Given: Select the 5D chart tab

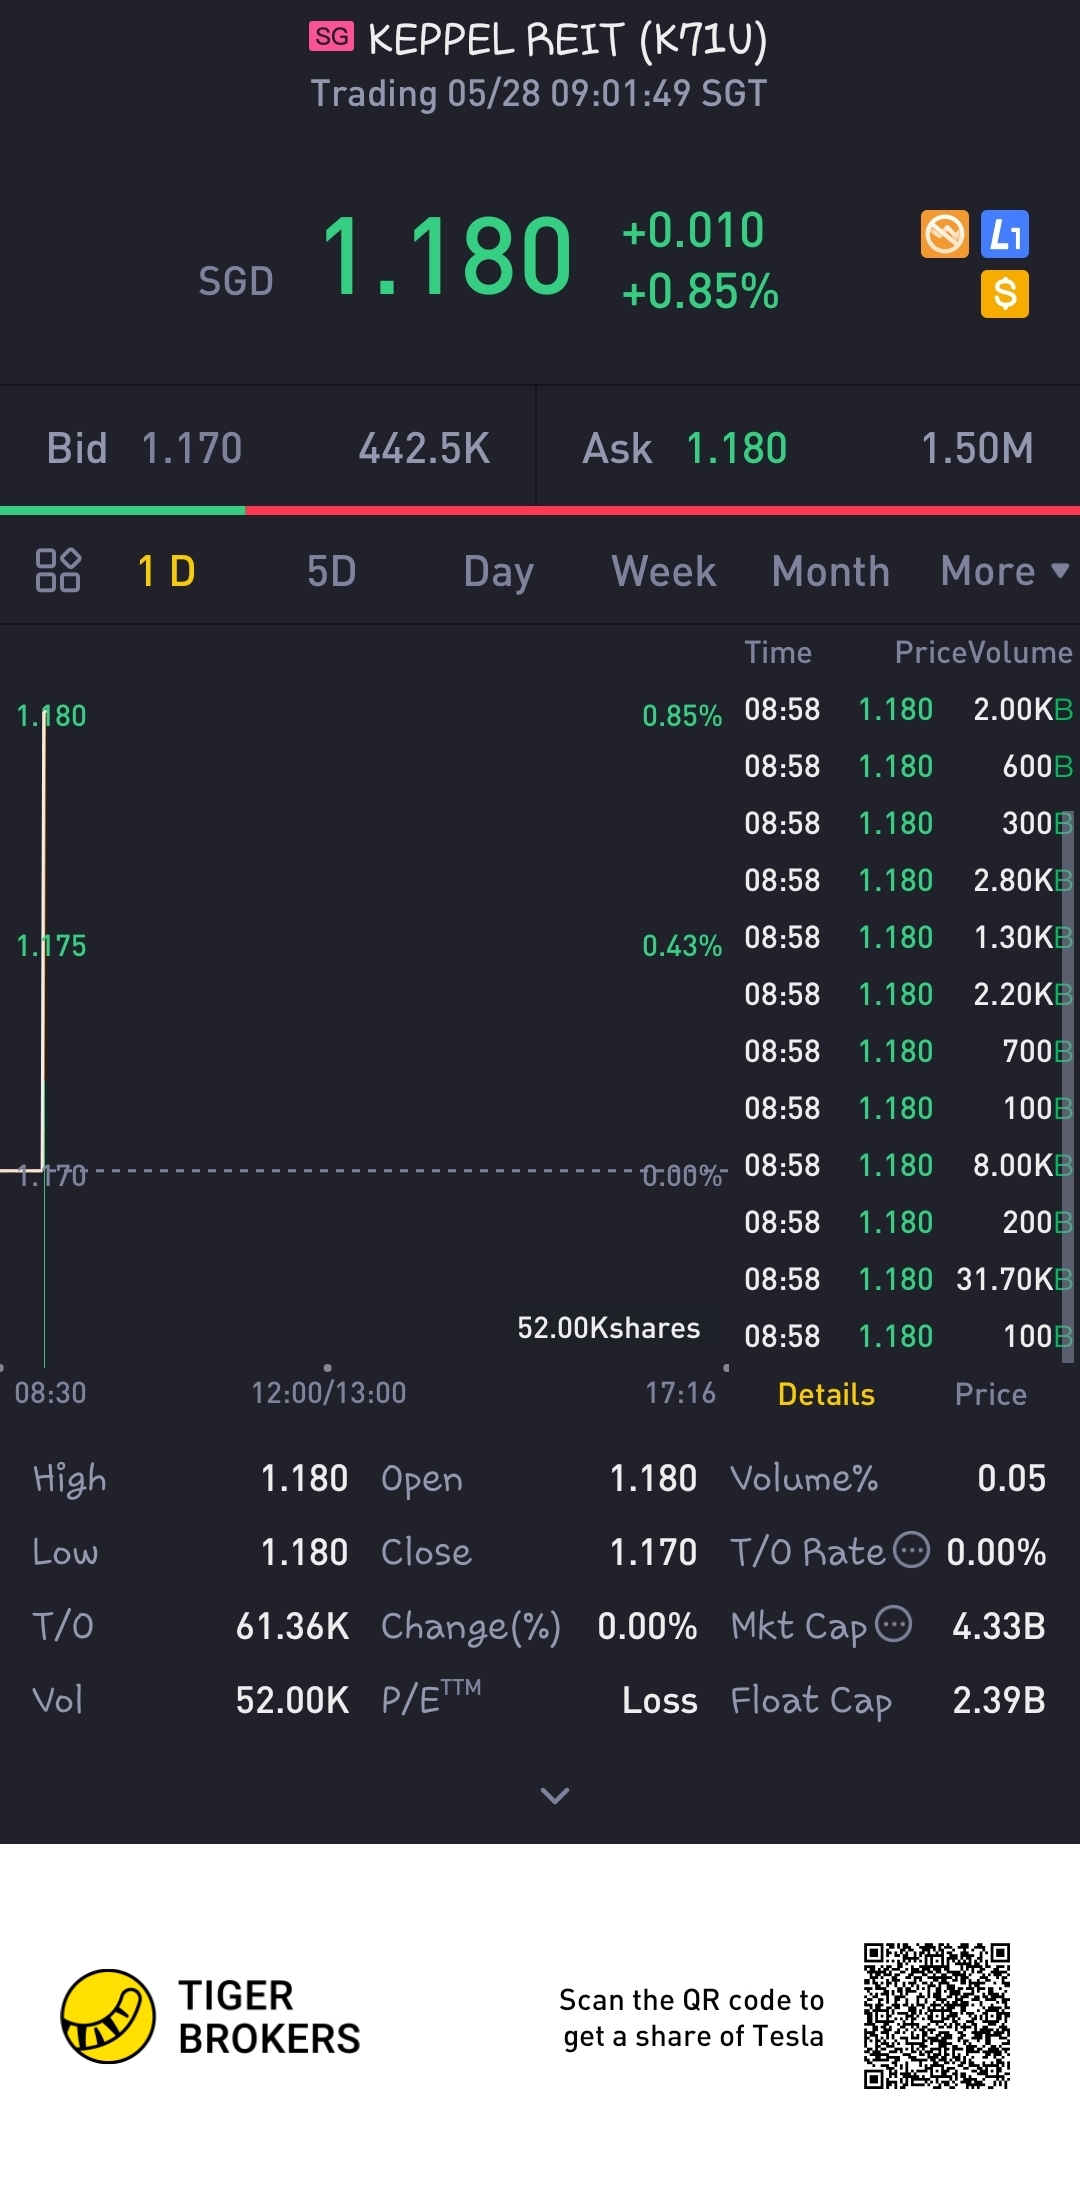Looking at the screenshot, I should (331, 571).
